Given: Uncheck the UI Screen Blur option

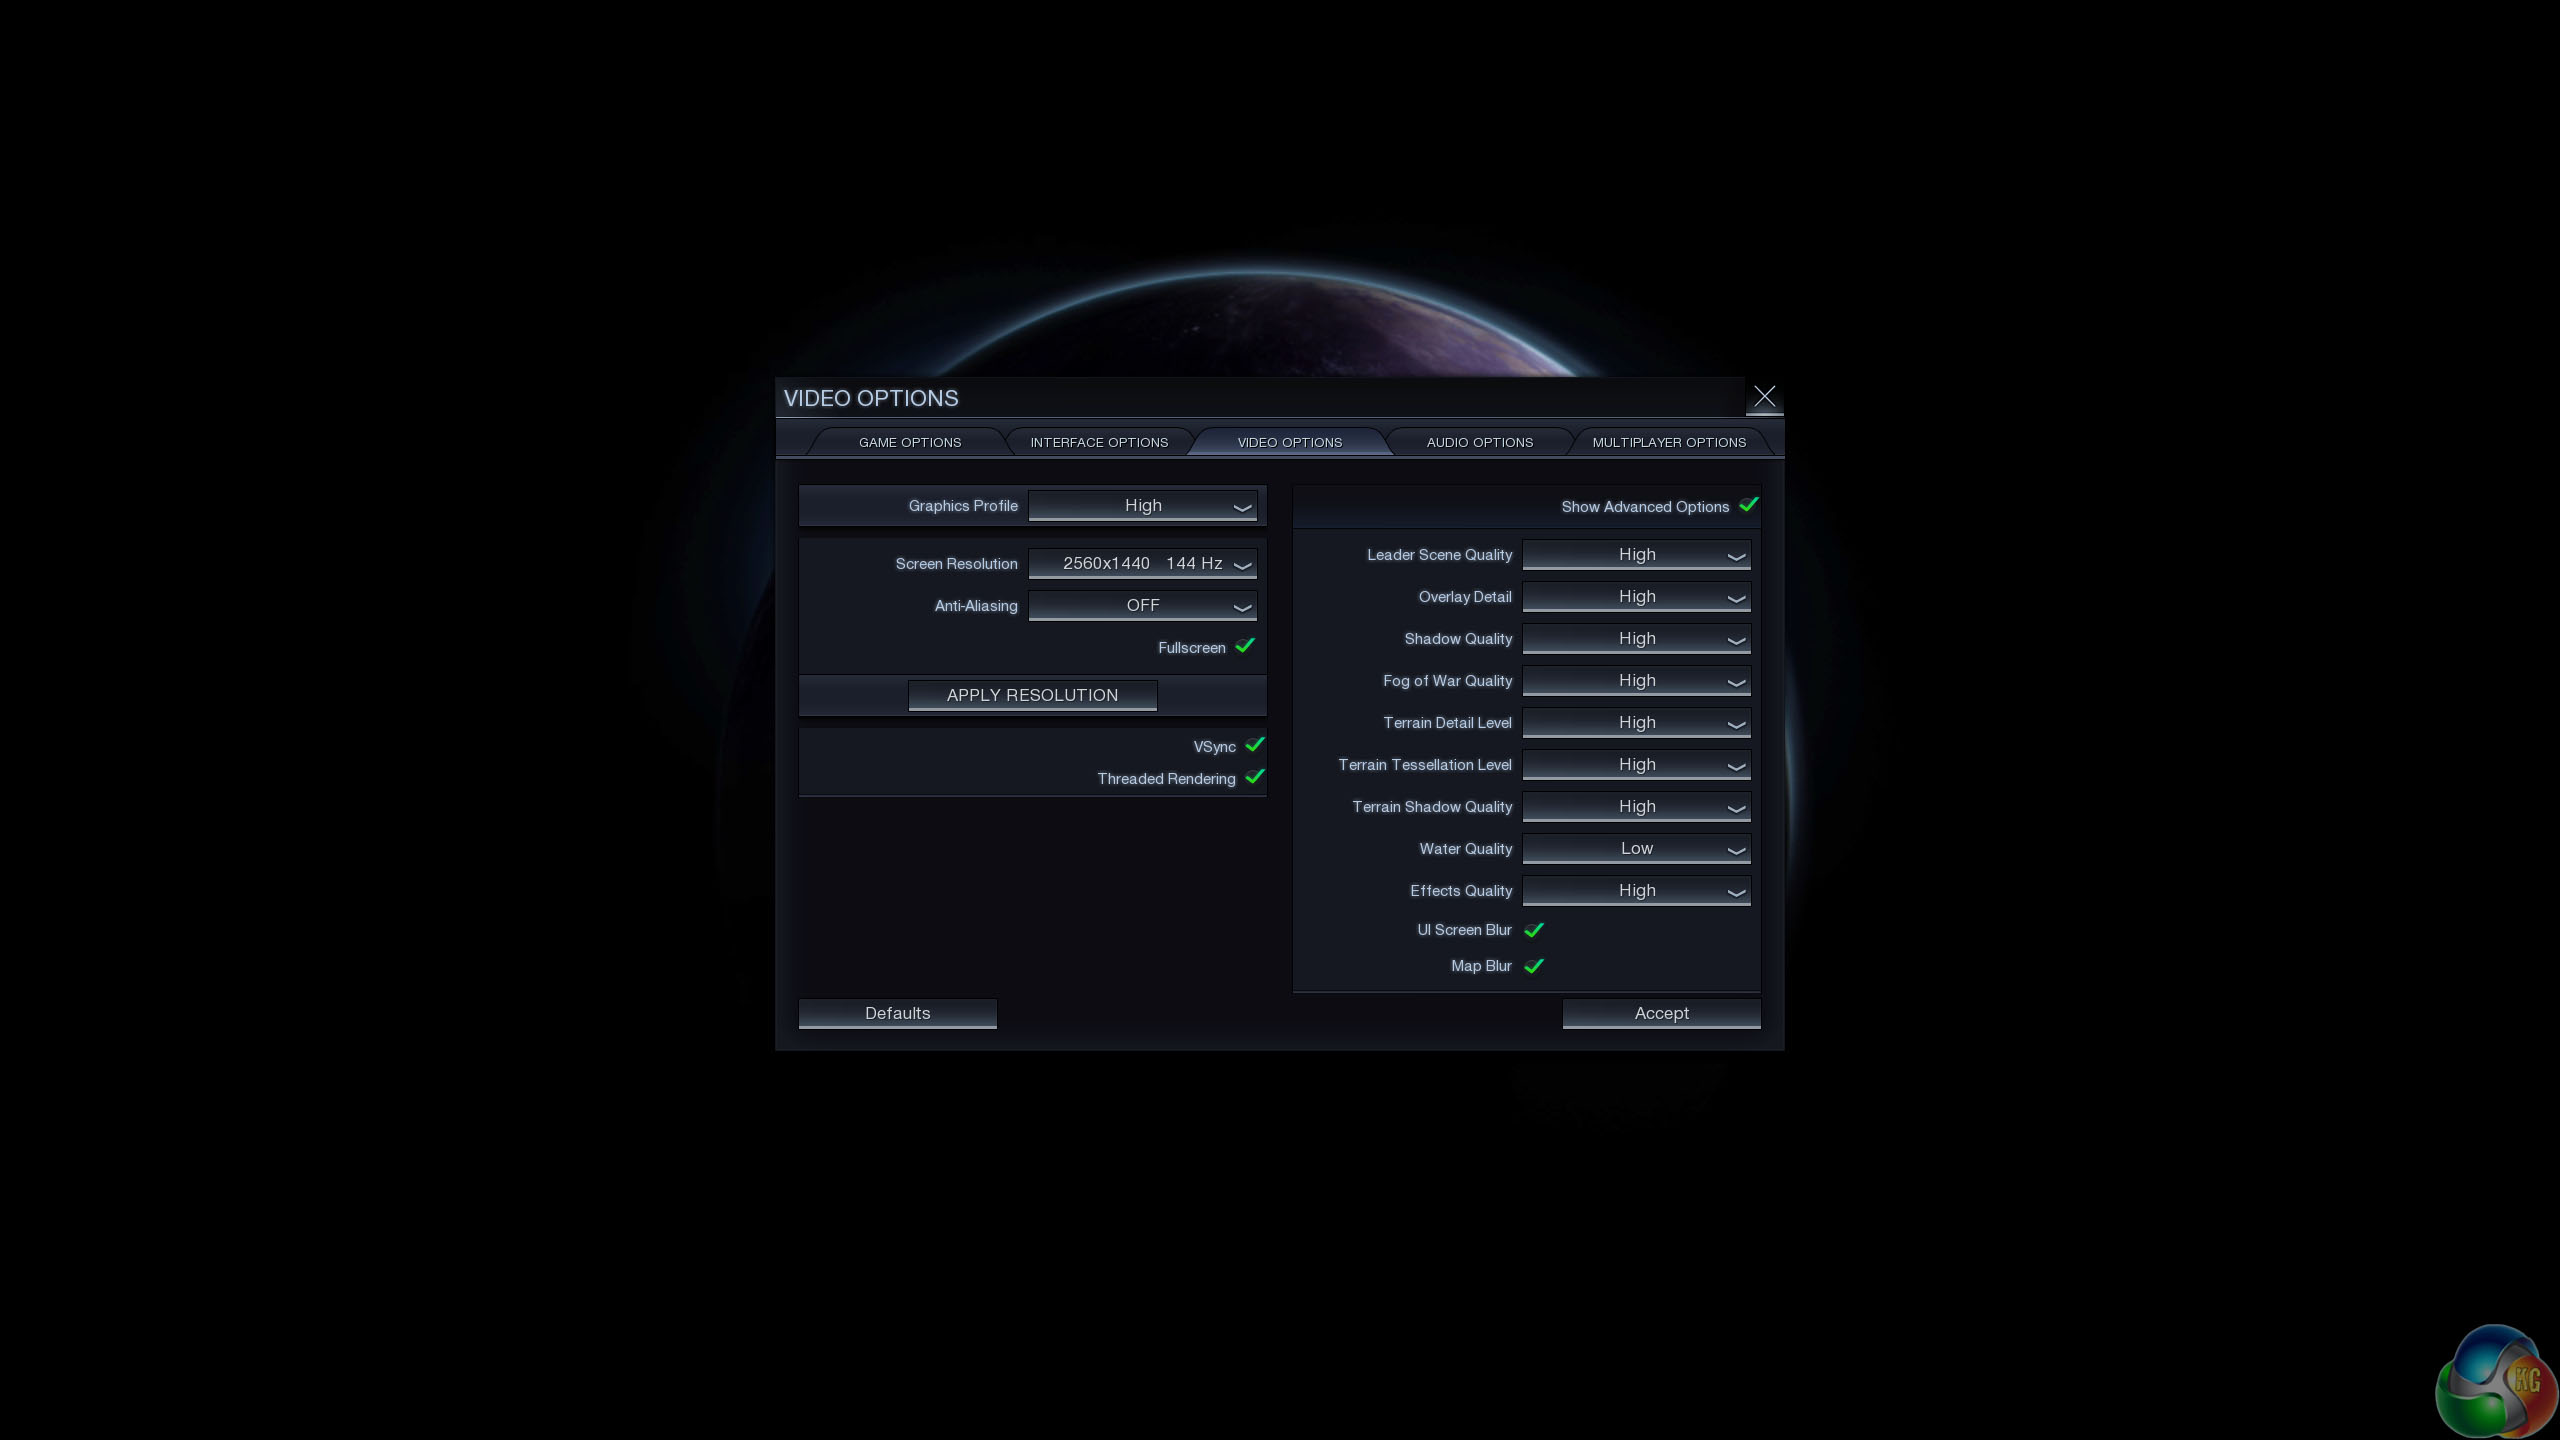Looking at the screenshot, I should [1533, 930].
